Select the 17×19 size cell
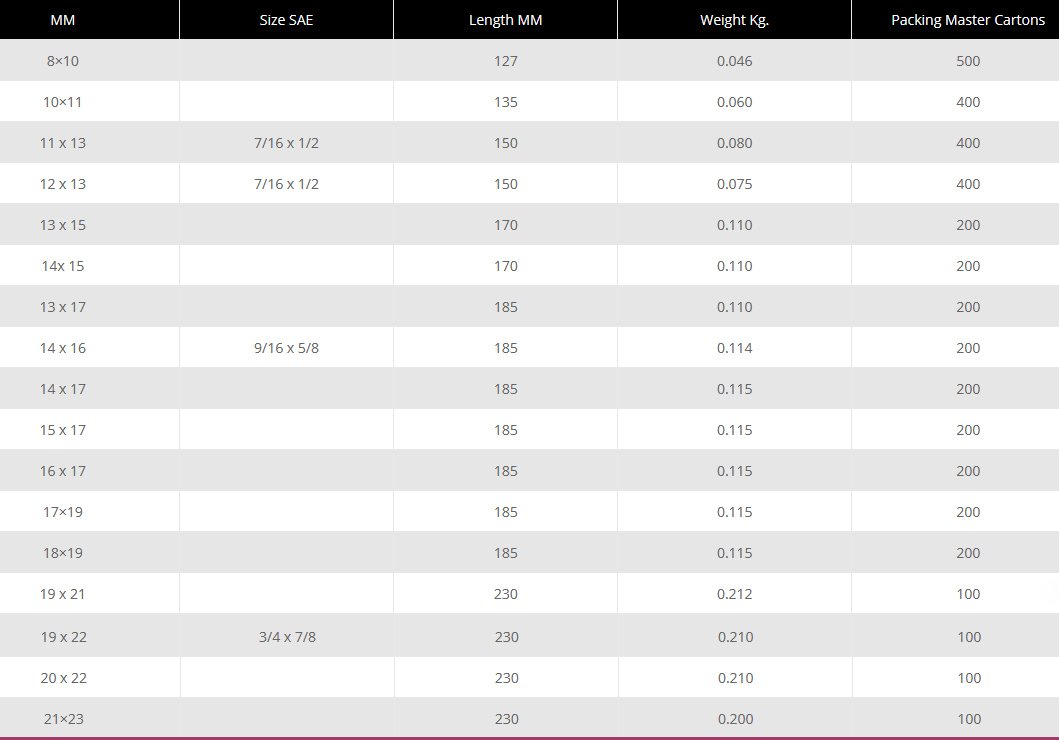1059x740 pixels. click(63, 512)
